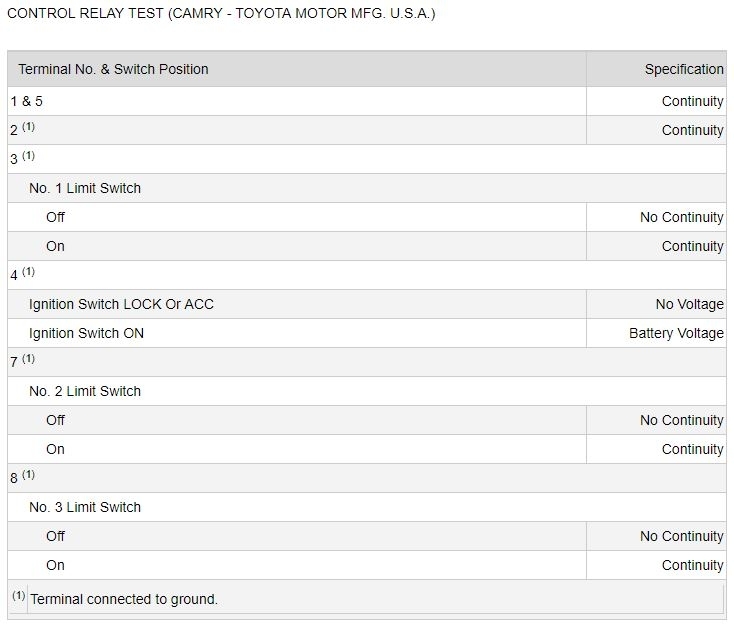This screenshot has height=624, width=734.
Task: Click the footnote marker beside terminal 7
Action: click(x=28, y=359)
